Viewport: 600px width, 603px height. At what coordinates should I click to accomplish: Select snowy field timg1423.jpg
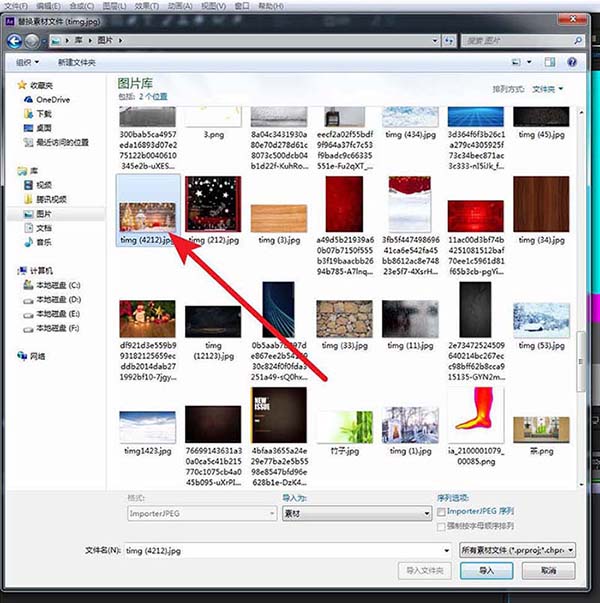click(x=148, y=432)
